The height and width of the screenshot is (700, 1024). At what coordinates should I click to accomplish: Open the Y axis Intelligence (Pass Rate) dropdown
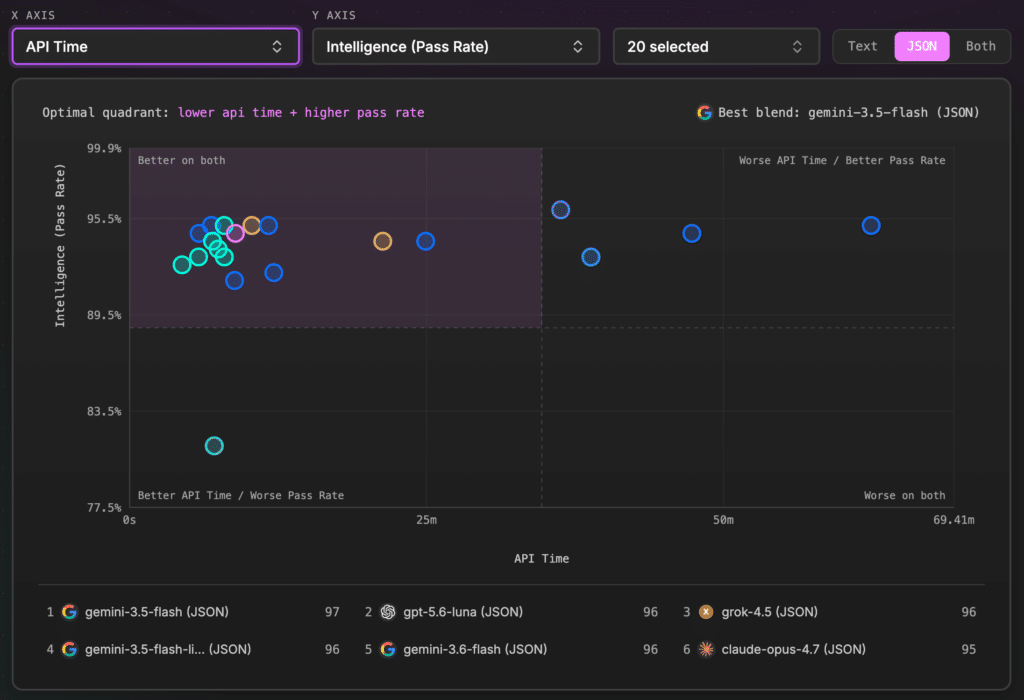pos(456,46)
